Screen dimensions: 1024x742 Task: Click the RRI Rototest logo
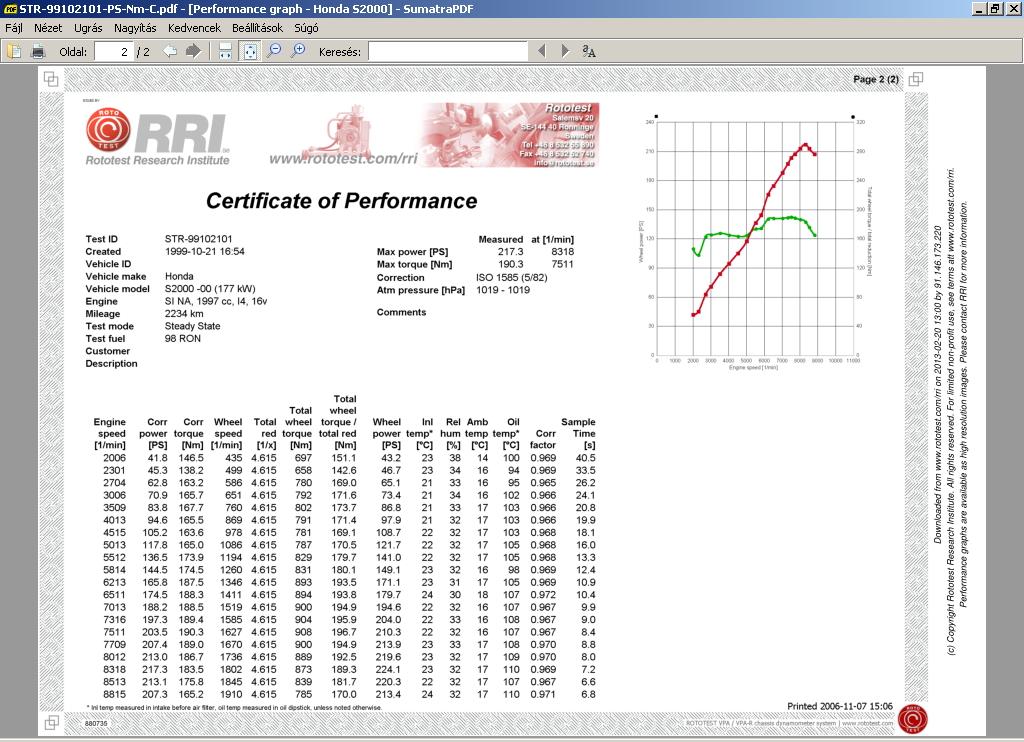[x=157, y=137]
